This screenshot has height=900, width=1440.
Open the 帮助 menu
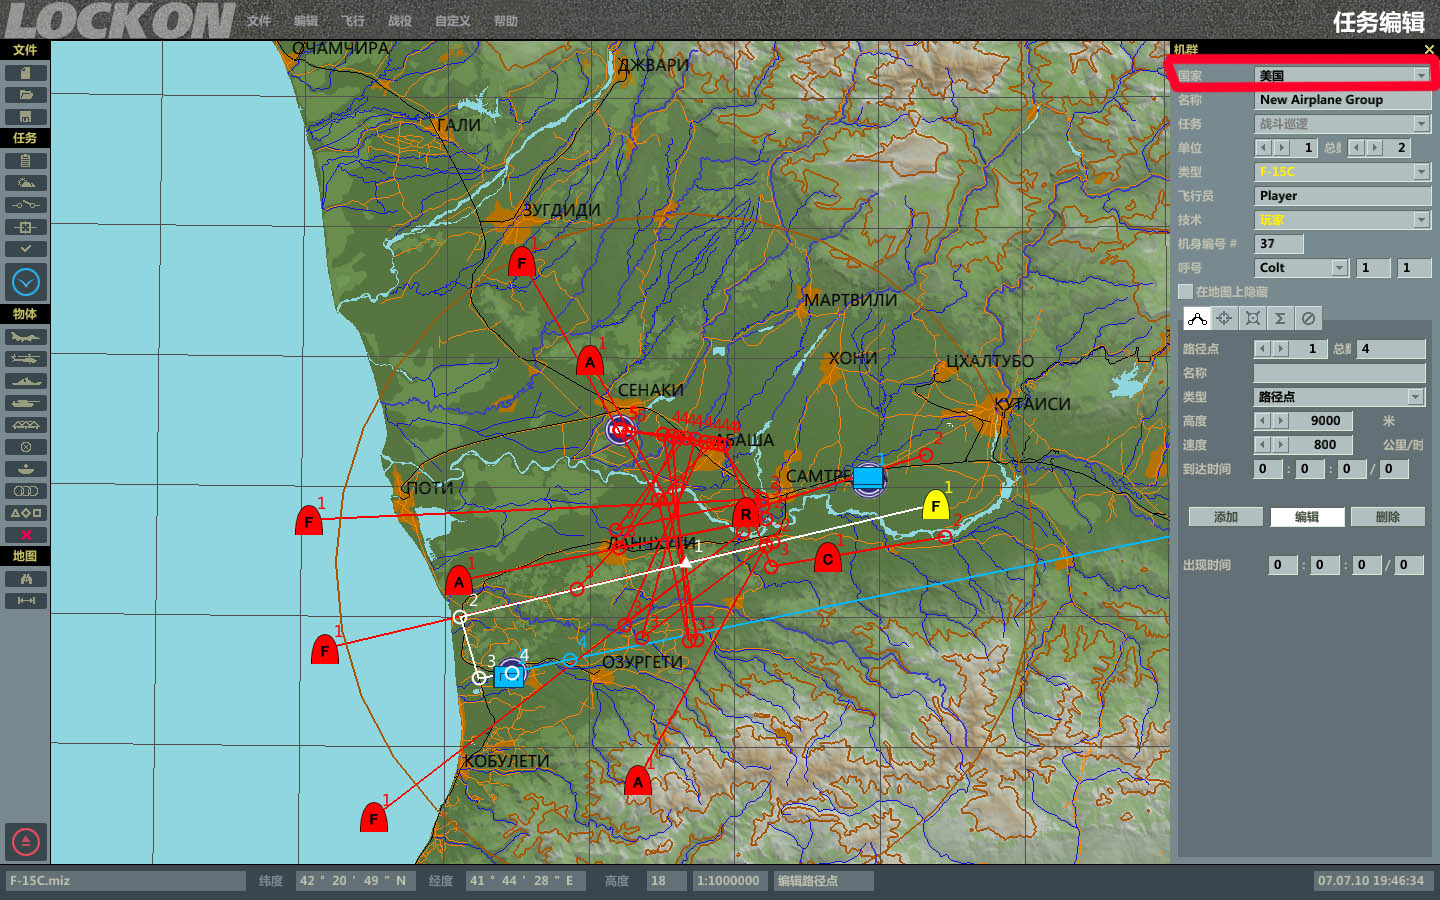pyautogui.click(x=506, y=21)
